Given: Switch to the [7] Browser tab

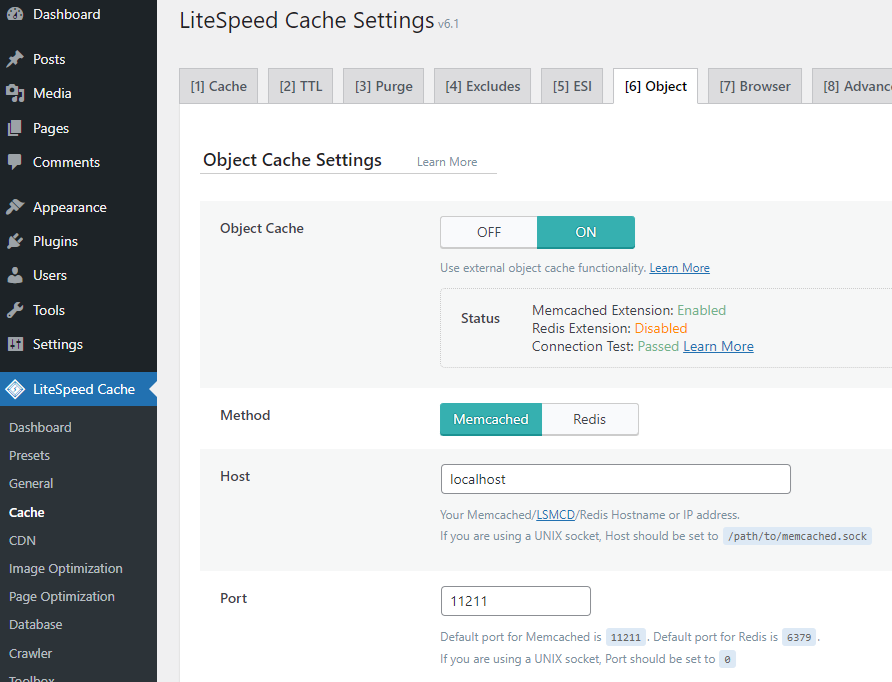Looking at the screenshot, I should pyautogui.click(x=755, y=86).
